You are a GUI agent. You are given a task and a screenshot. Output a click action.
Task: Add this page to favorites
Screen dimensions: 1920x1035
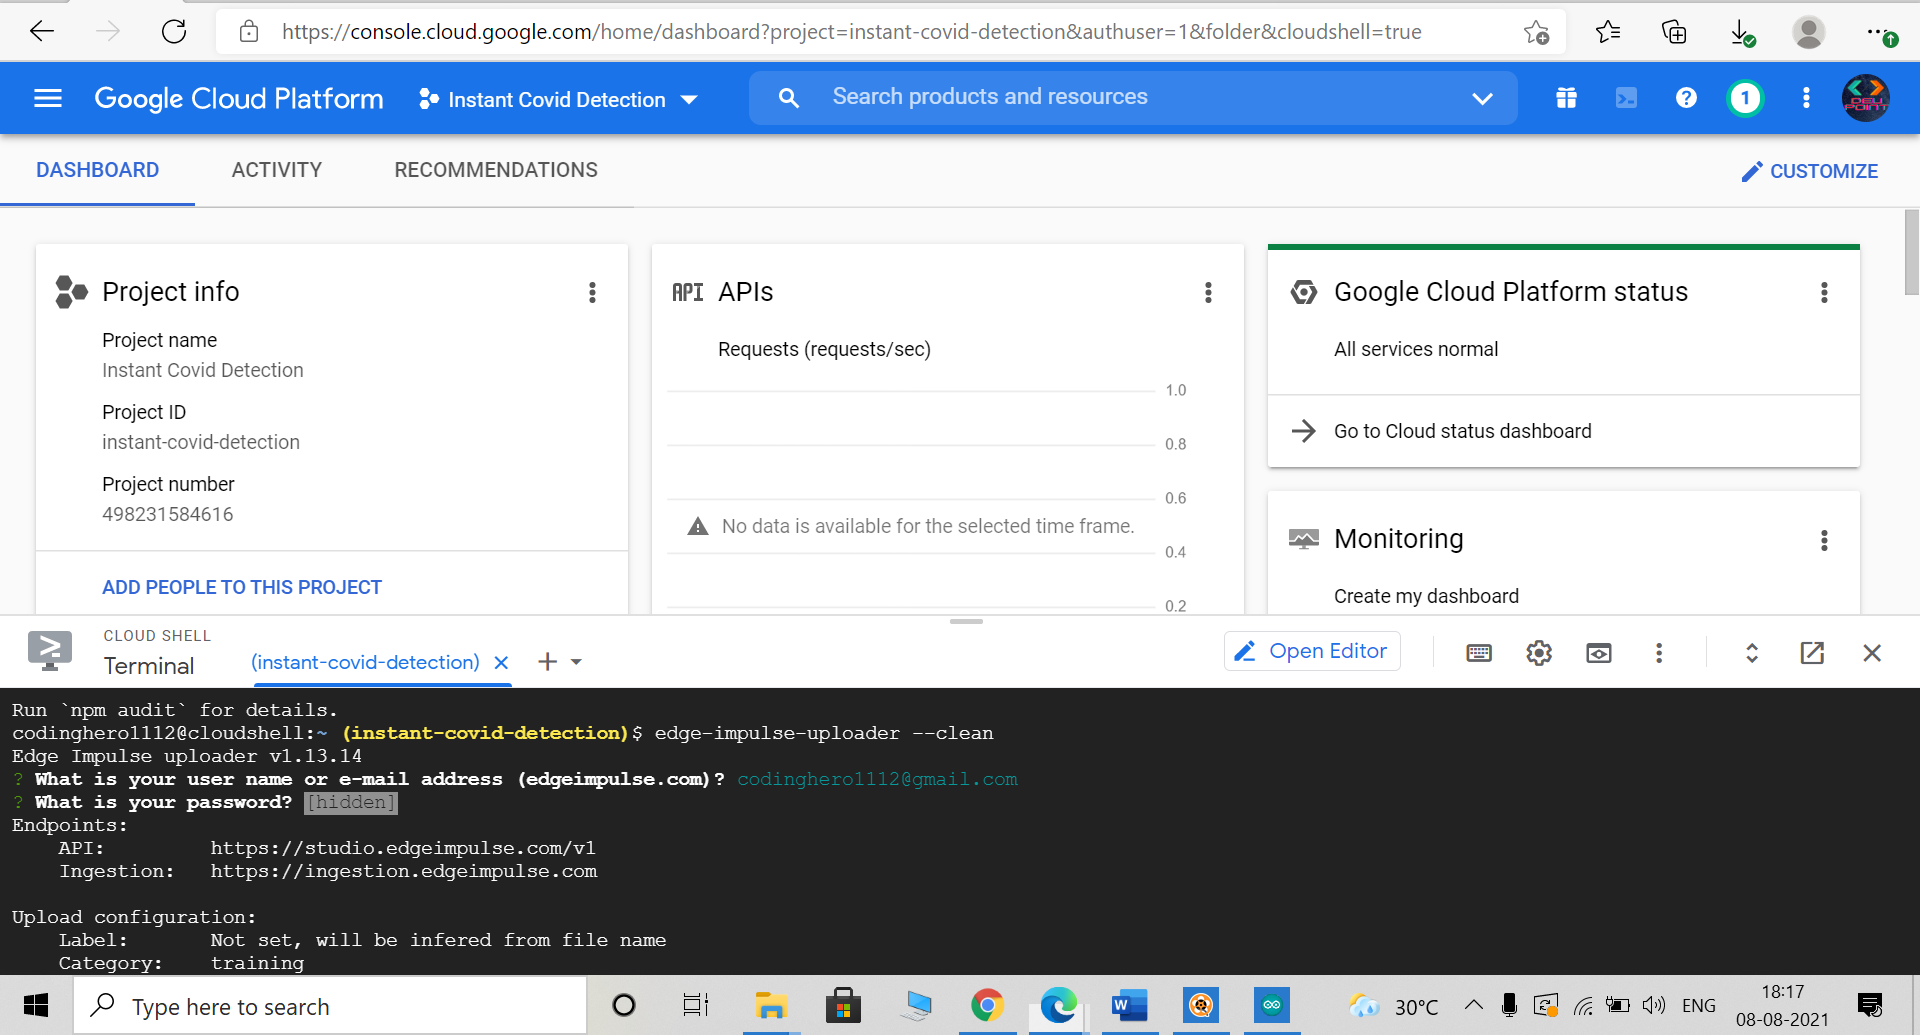pyautogui.click(x=1537, y=32)
